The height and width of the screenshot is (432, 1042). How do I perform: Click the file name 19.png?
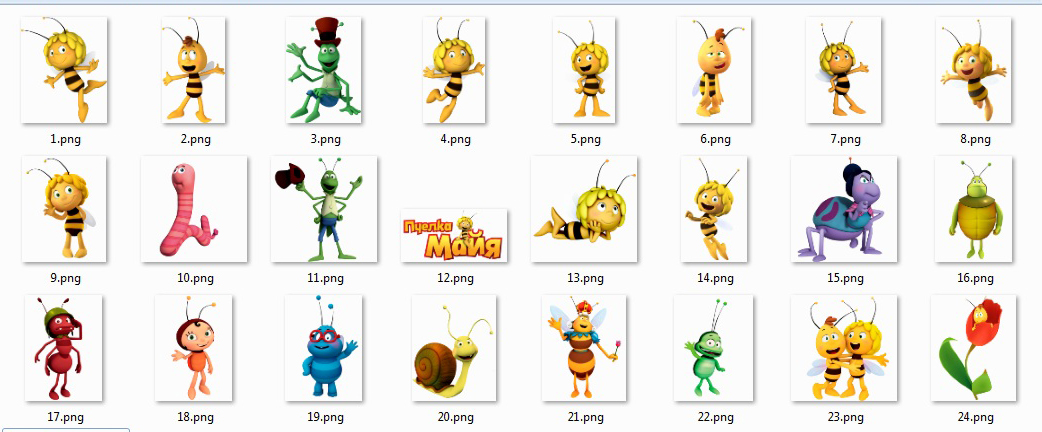325,417
